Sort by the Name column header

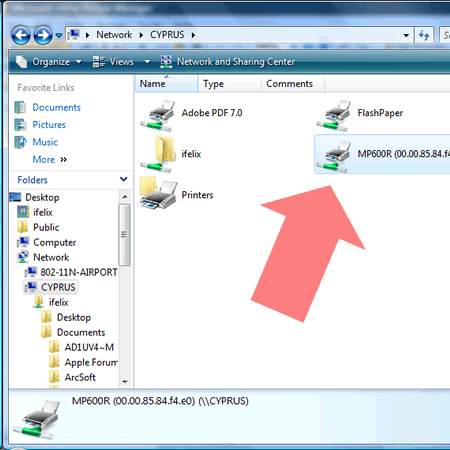(x=166, y=84)
